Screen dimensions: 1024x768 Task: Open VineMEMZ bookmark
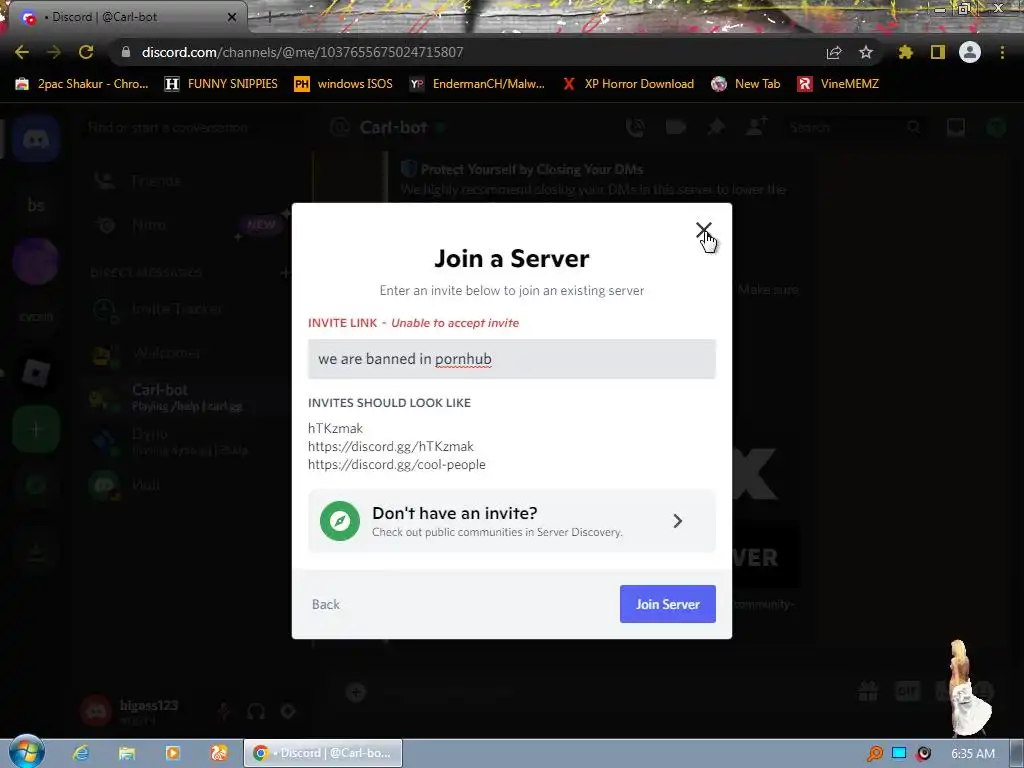click(x=839, y=84)
